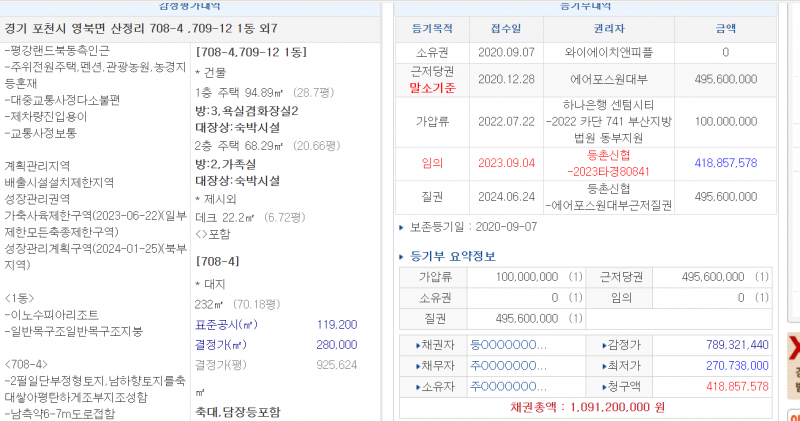Select the 금액 column header
The image size is (800, 421).
(x=725, y=29)
